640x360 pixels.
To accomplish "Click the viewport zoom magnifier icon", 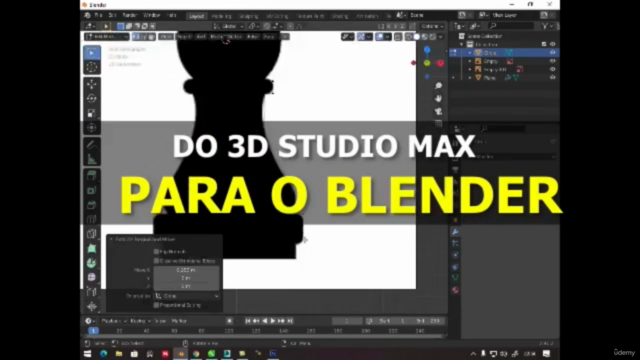I will coord(438,86).
